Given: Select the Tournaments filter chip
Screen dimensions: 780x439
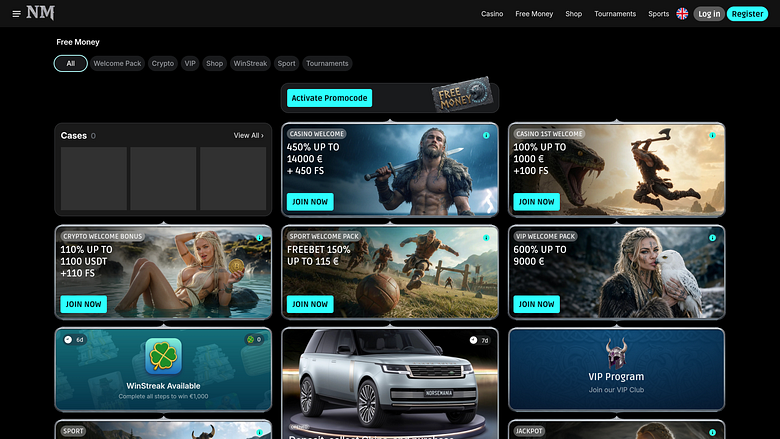Looking at the screenshot, I should 327,64.
